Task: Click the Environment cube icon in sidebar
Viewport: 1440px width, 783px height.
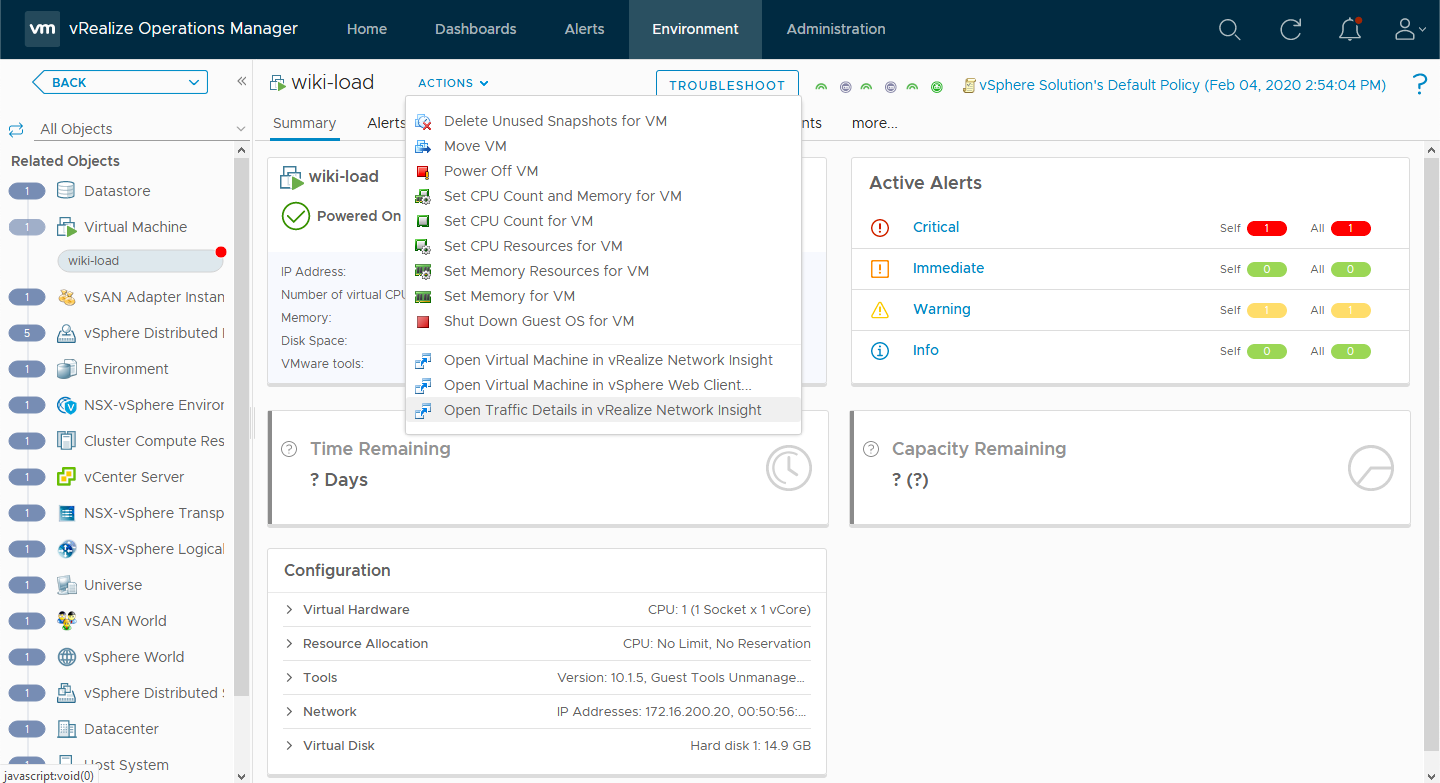Action: [x=66, y=369]
